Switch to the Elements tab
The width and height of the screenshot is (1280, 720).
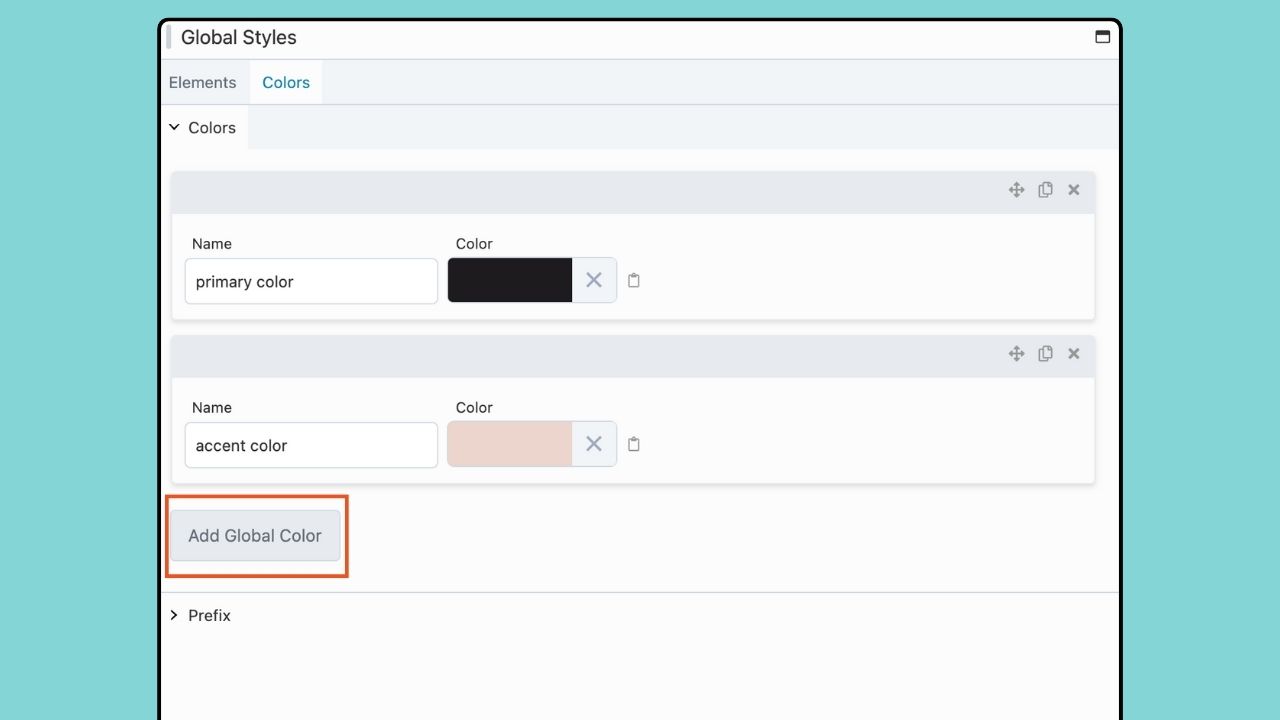click(203, 83)
